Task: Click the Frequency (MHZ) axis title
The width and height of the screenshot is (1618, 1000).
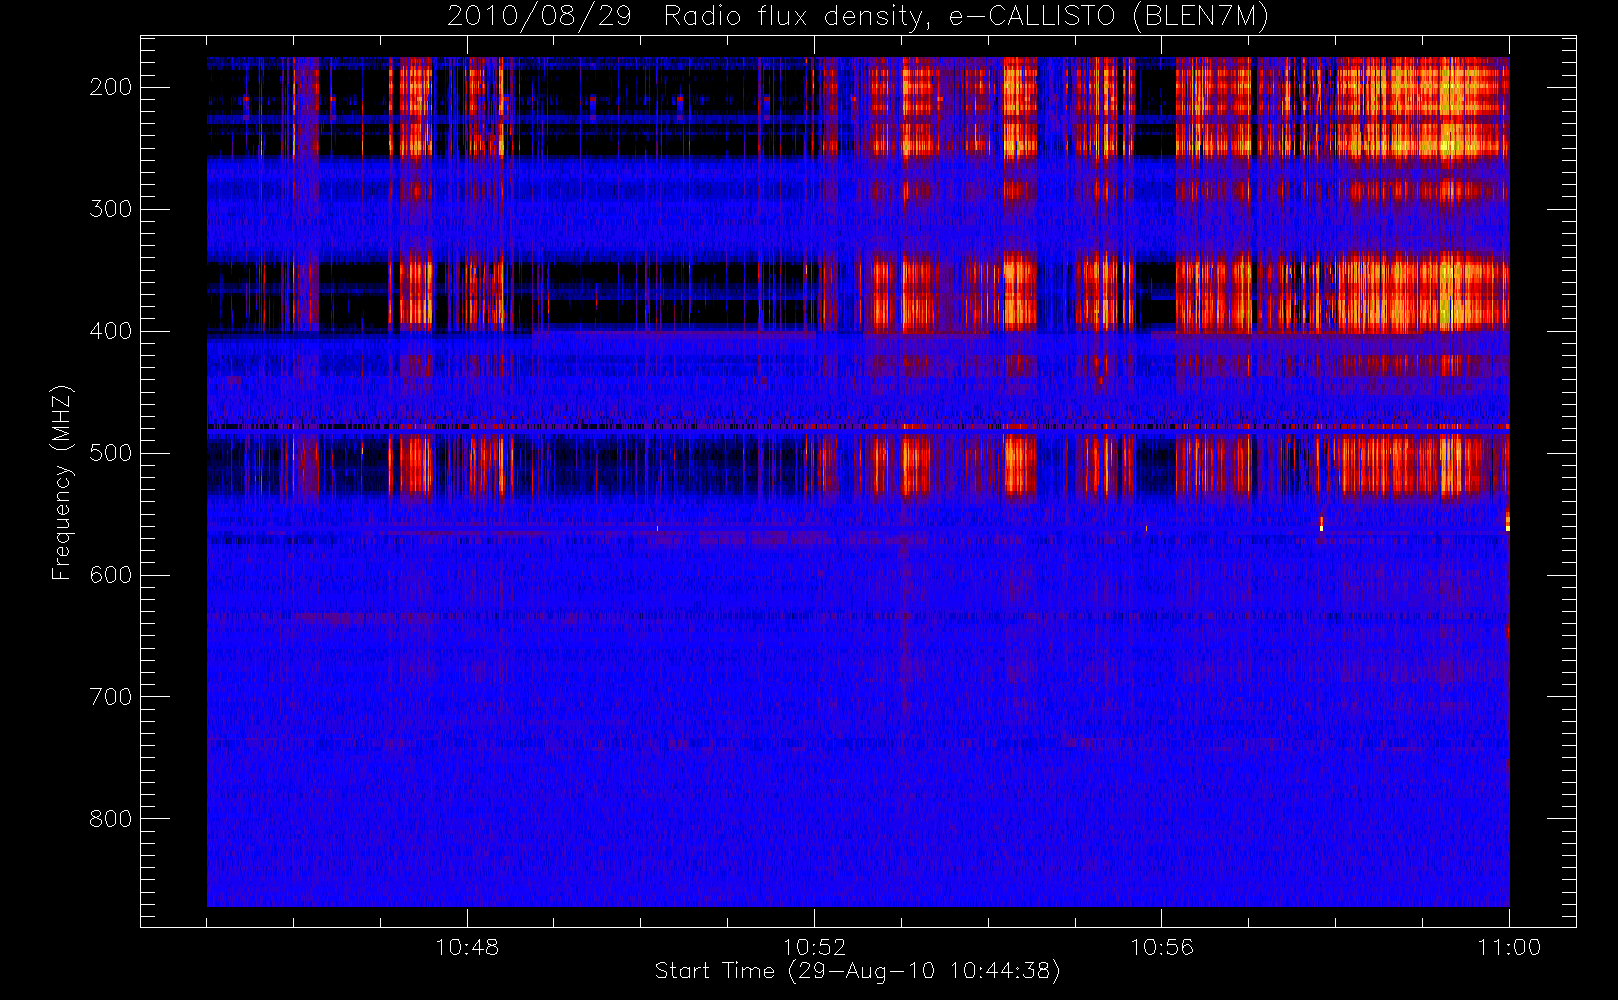Action: coord(62,482)
